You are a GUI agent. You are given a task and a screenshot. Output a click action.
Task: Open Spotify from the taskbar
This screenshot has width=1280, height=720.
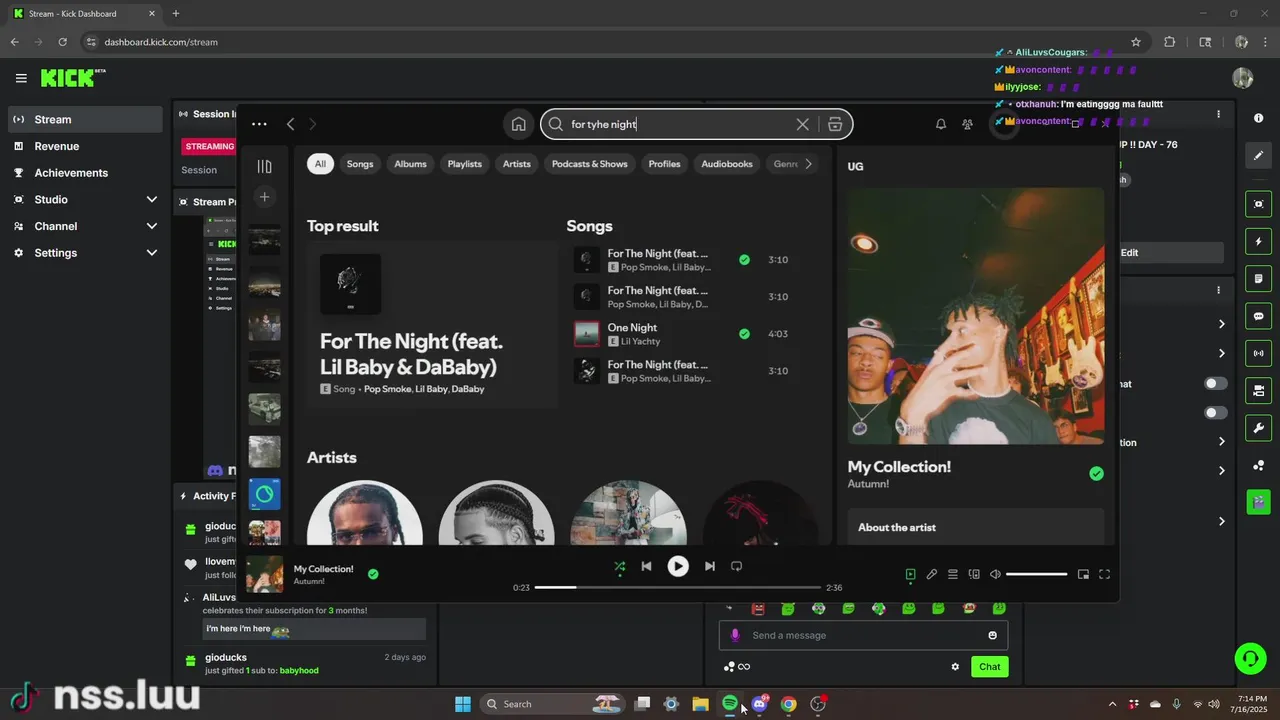[730, 704]
